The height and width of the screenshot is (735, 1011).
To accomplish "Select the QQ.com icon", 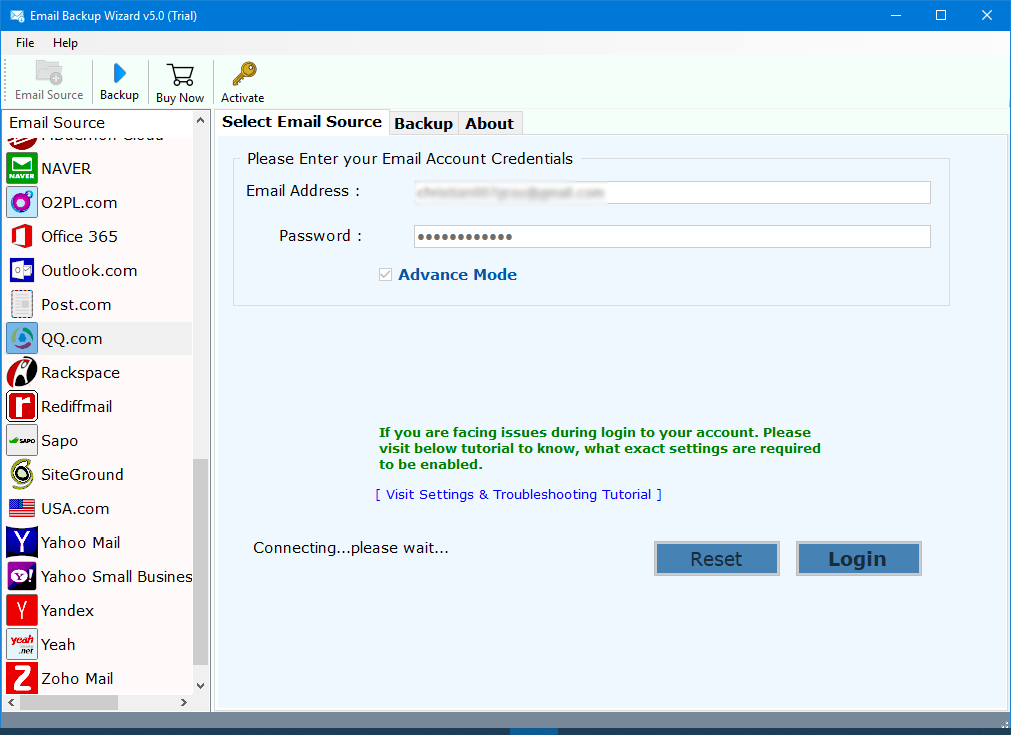I will (22, 338).
